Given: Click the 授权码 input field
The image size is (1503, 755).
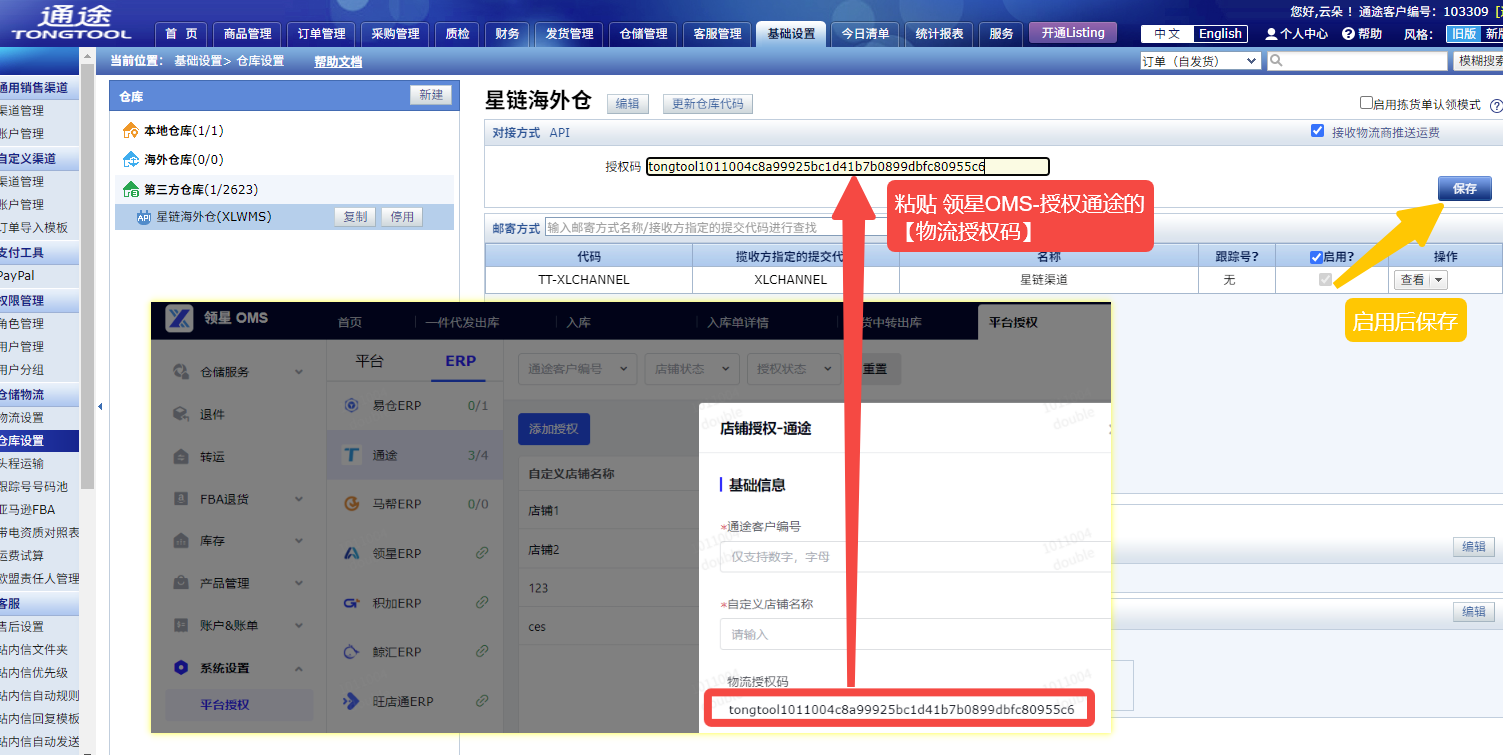Looking at the screenshot, I should [x=848, y=167].
